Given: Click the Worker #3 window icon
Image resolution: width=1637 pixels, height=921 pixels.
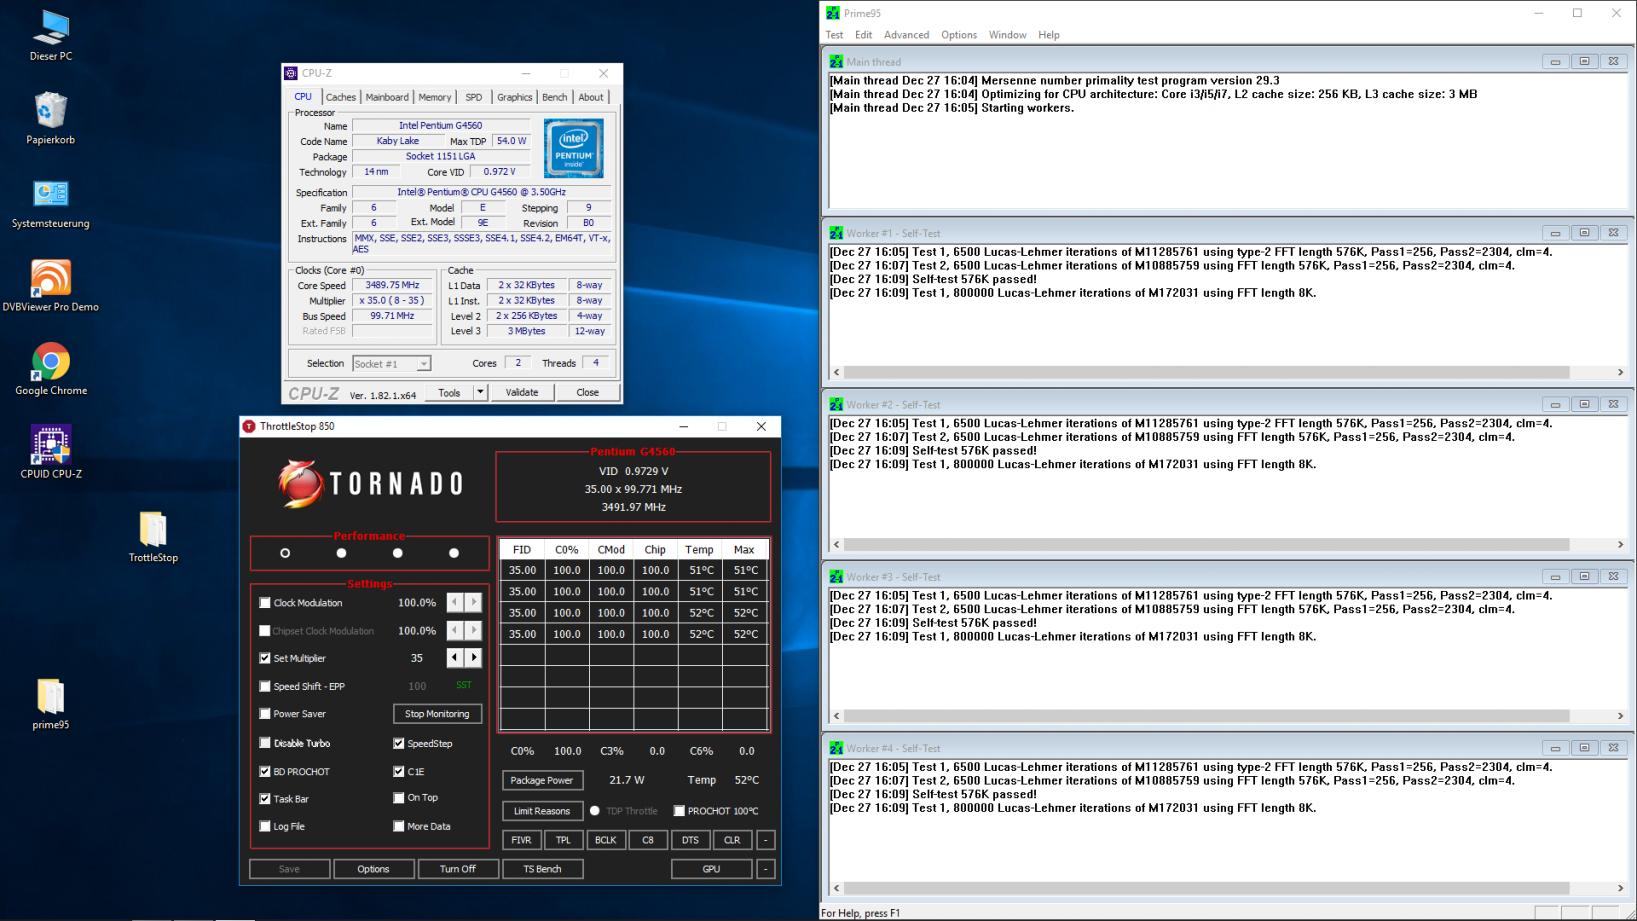Looking at the screenshot, I should (x=836, y=577).
